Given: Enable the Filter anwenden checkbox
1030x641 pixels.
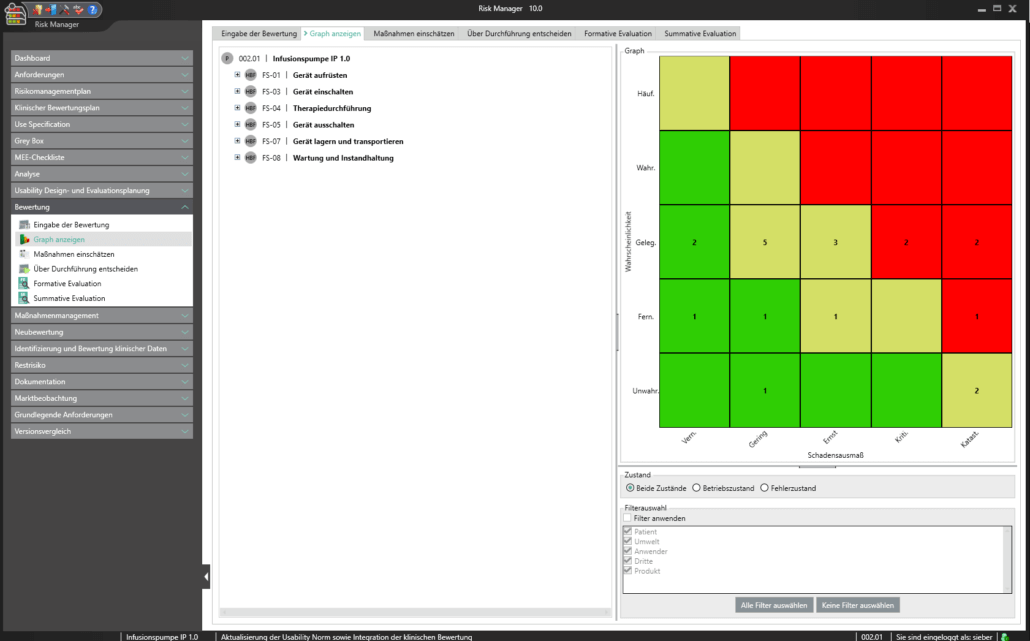Looking at the screenshot, I should click(628, 518).
